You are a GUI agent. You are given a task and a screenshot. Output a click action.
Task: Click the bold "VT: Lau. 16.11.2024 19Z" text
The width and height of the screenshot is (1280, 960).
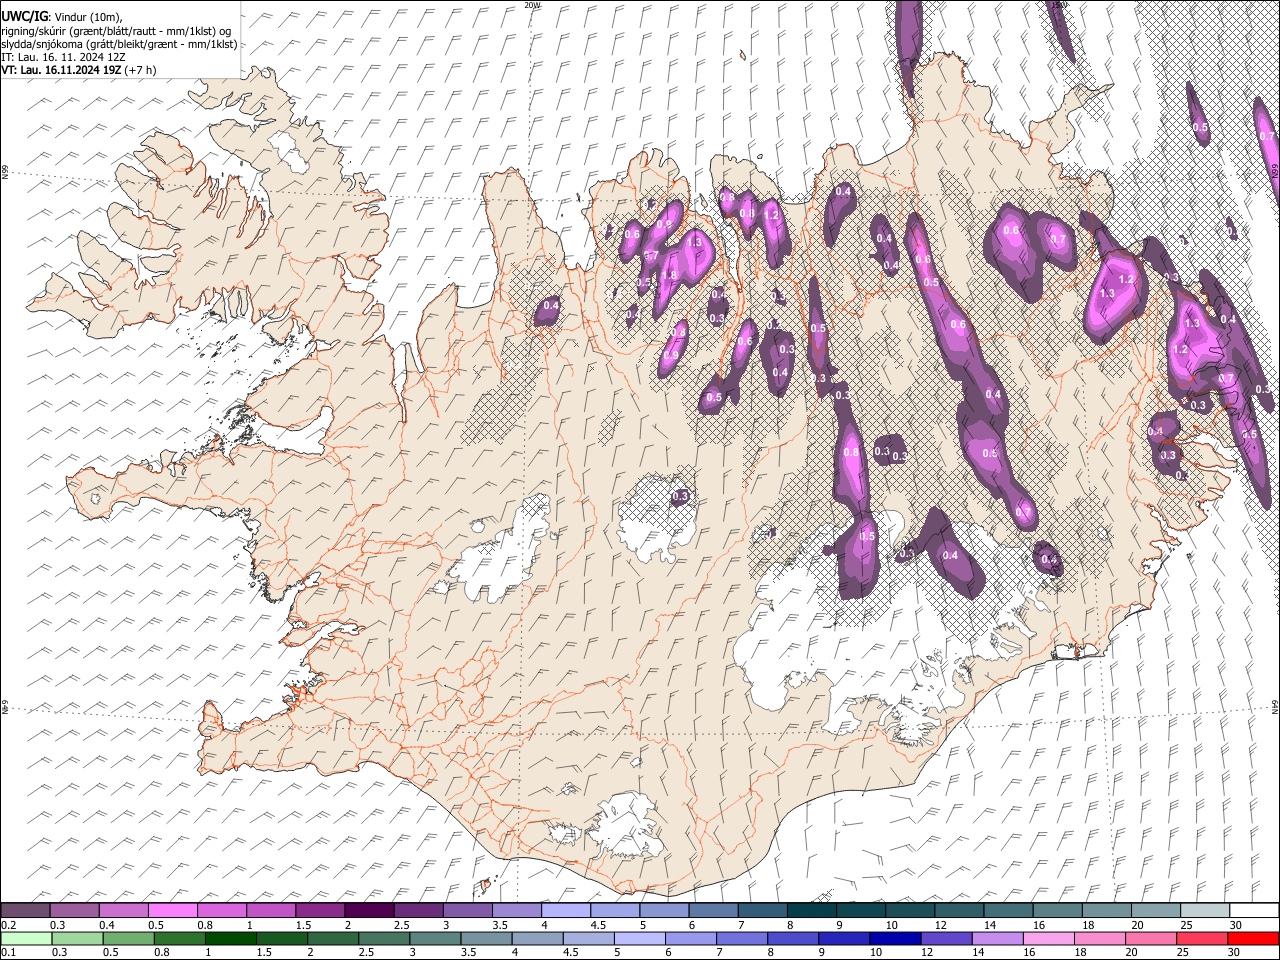click(x=62, y=70)
